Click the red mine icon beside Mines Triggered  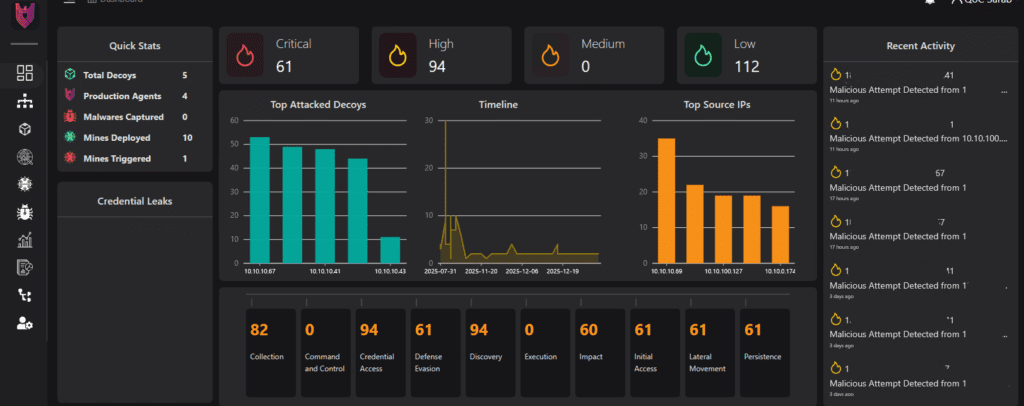[69, 159]
